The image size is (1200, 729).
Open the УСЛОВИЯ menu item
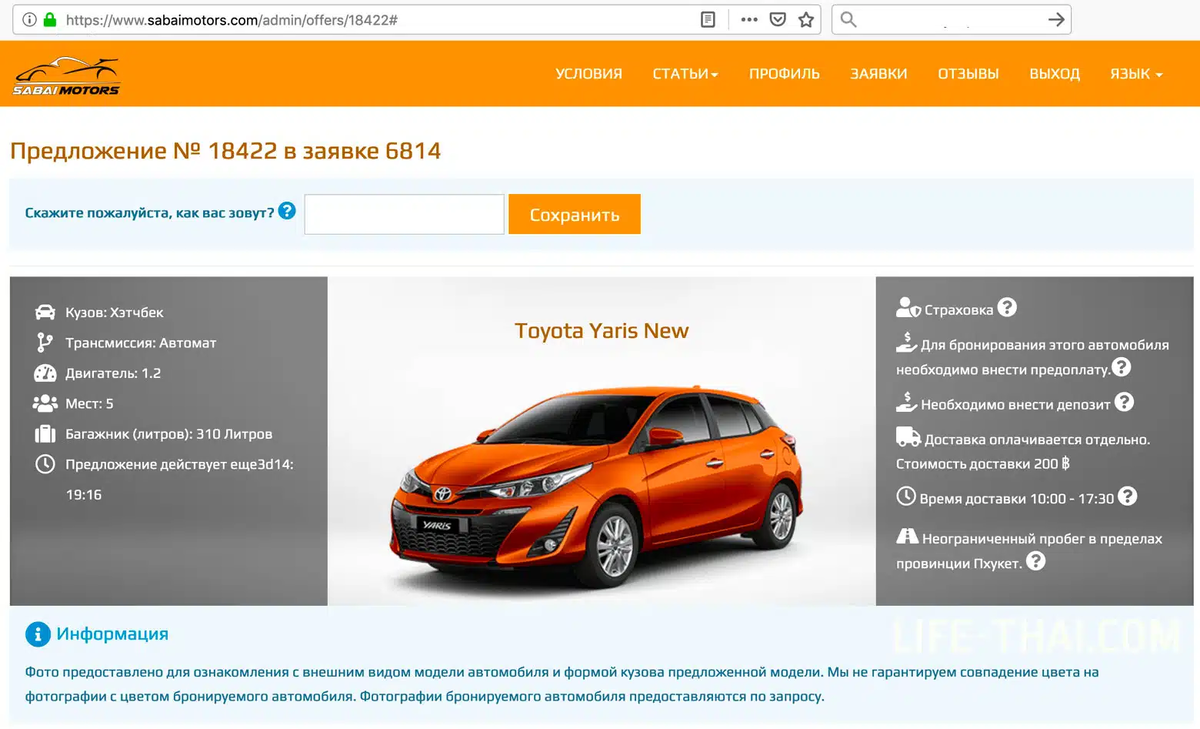pos(589,74)
